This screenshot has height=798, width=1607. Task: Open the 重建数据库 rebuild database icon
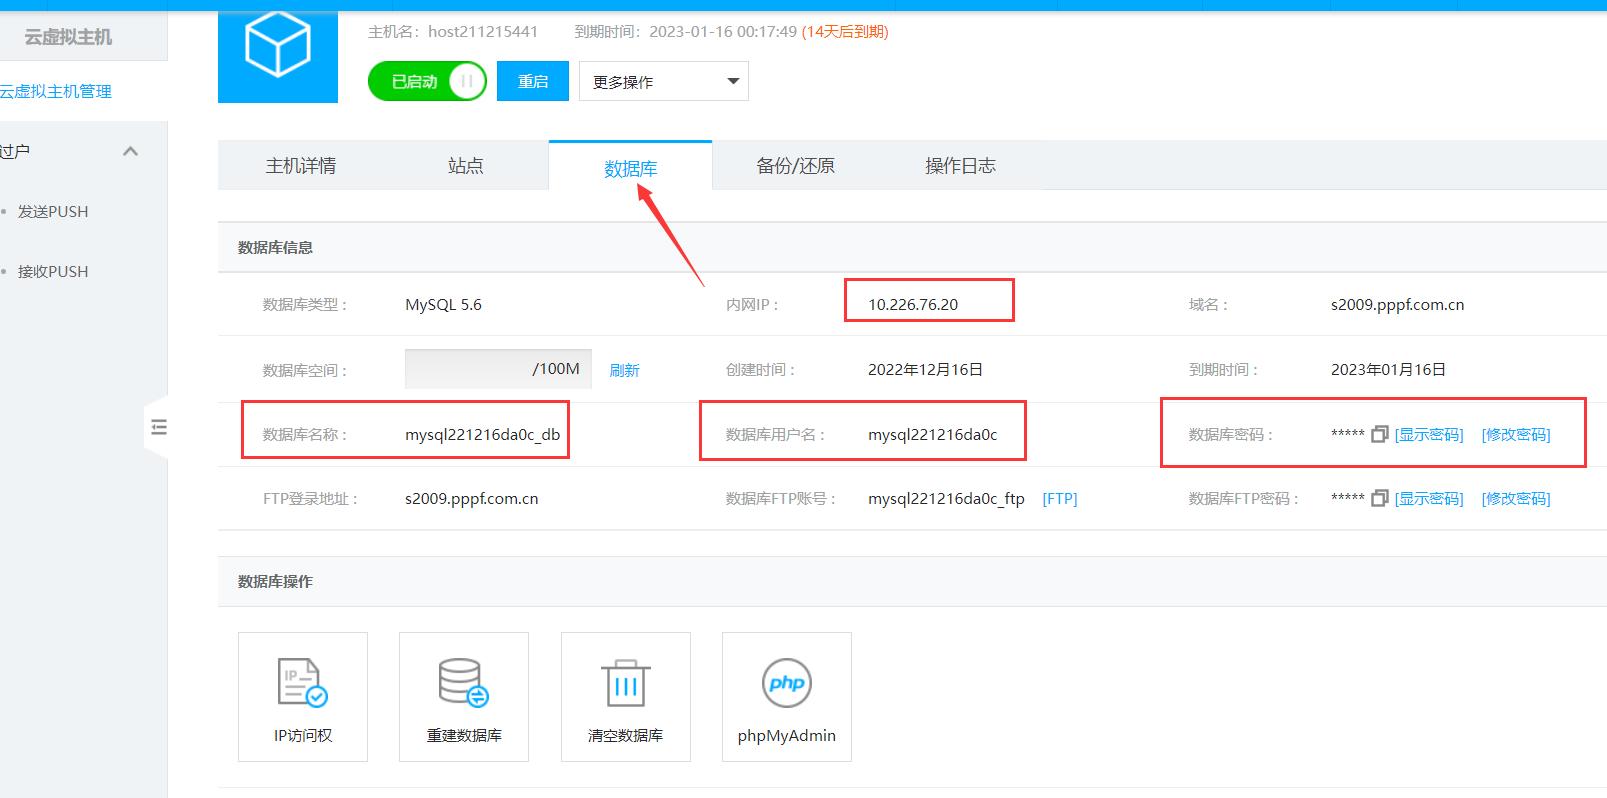pyautogui.click(x=463, y=683)
